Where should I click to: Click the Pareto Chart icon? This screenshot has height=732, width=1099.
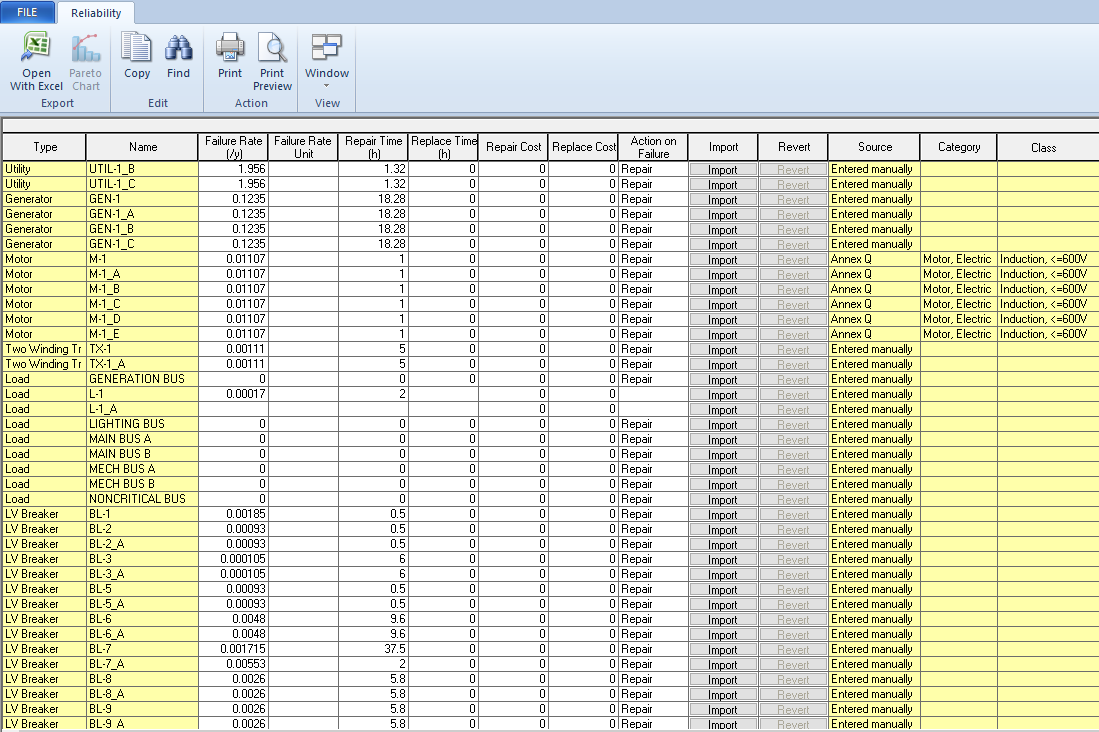coord(85,62)
